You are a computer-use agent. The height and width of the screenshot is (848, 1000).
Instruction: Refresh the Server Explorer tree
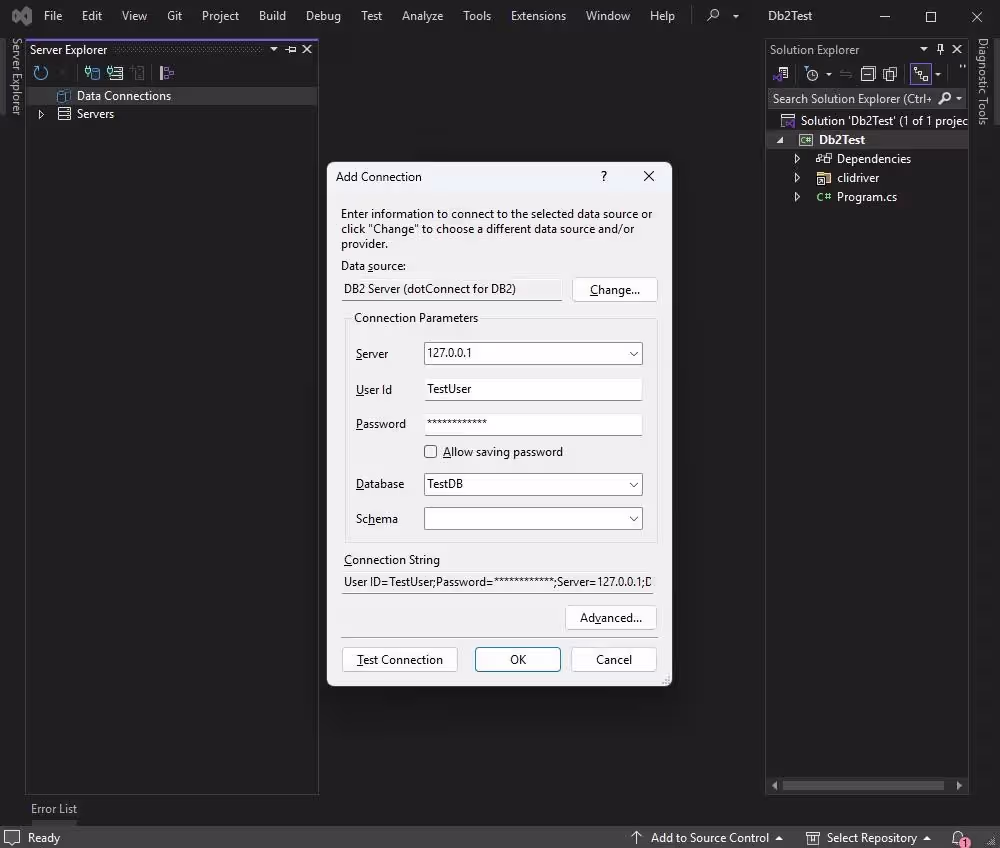[x=41, y=73]
